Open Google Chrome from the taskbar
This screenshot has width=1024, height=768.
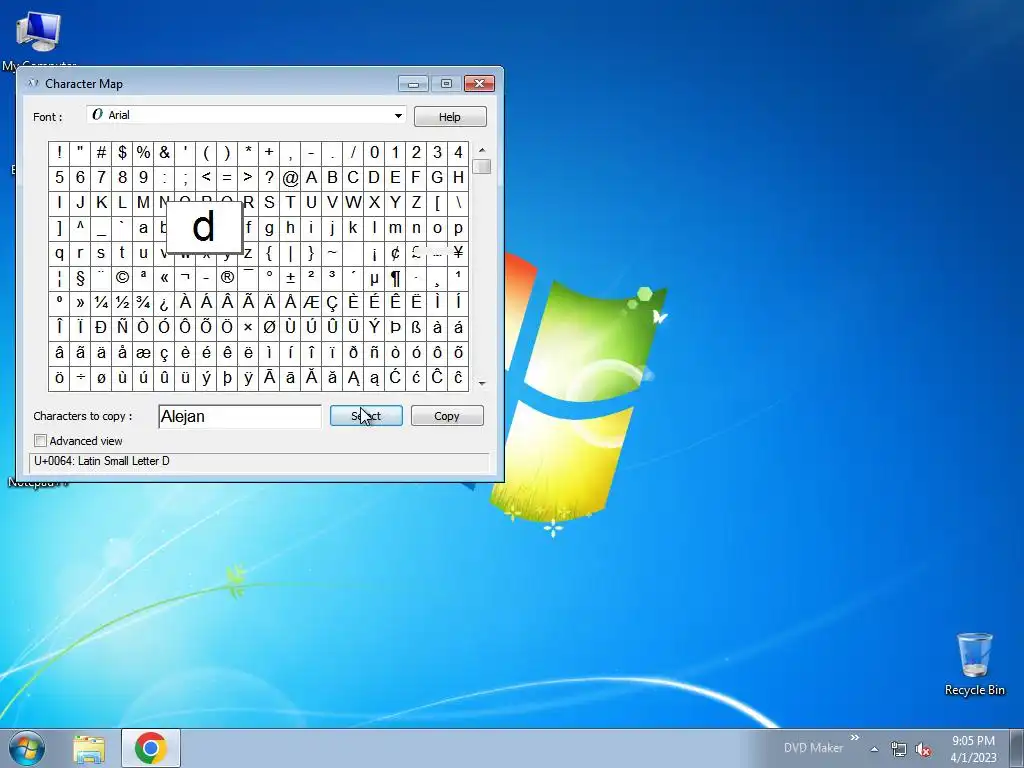tap(151, 748)
